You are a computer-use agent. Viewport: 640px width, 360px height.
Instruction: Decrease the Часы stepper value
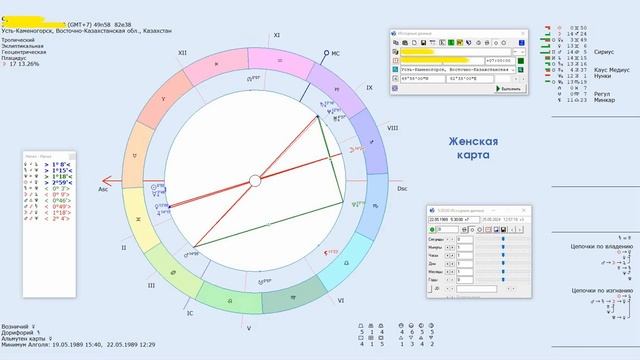click(x=447, y=256)
